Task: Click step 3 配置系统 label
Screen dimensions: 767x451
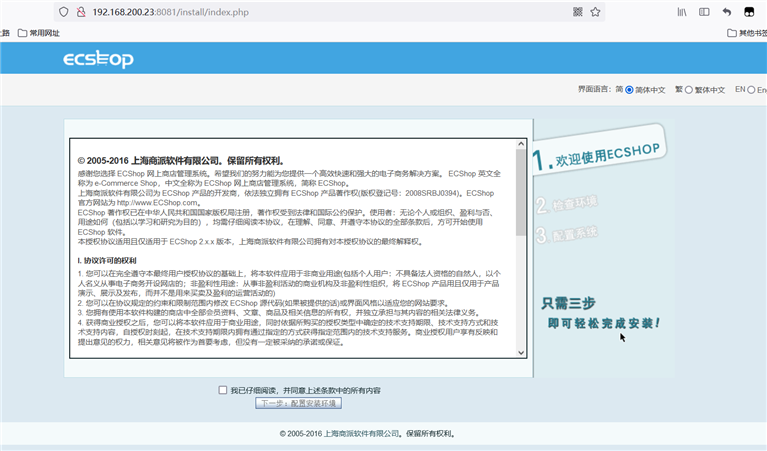Action: [566, 234]
